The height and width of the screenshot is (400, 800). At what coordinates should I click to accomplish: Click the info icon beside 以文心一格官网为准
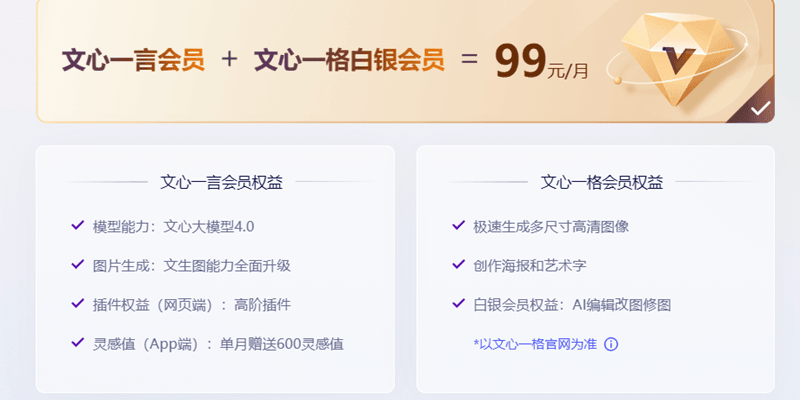(x=611, y=344)
